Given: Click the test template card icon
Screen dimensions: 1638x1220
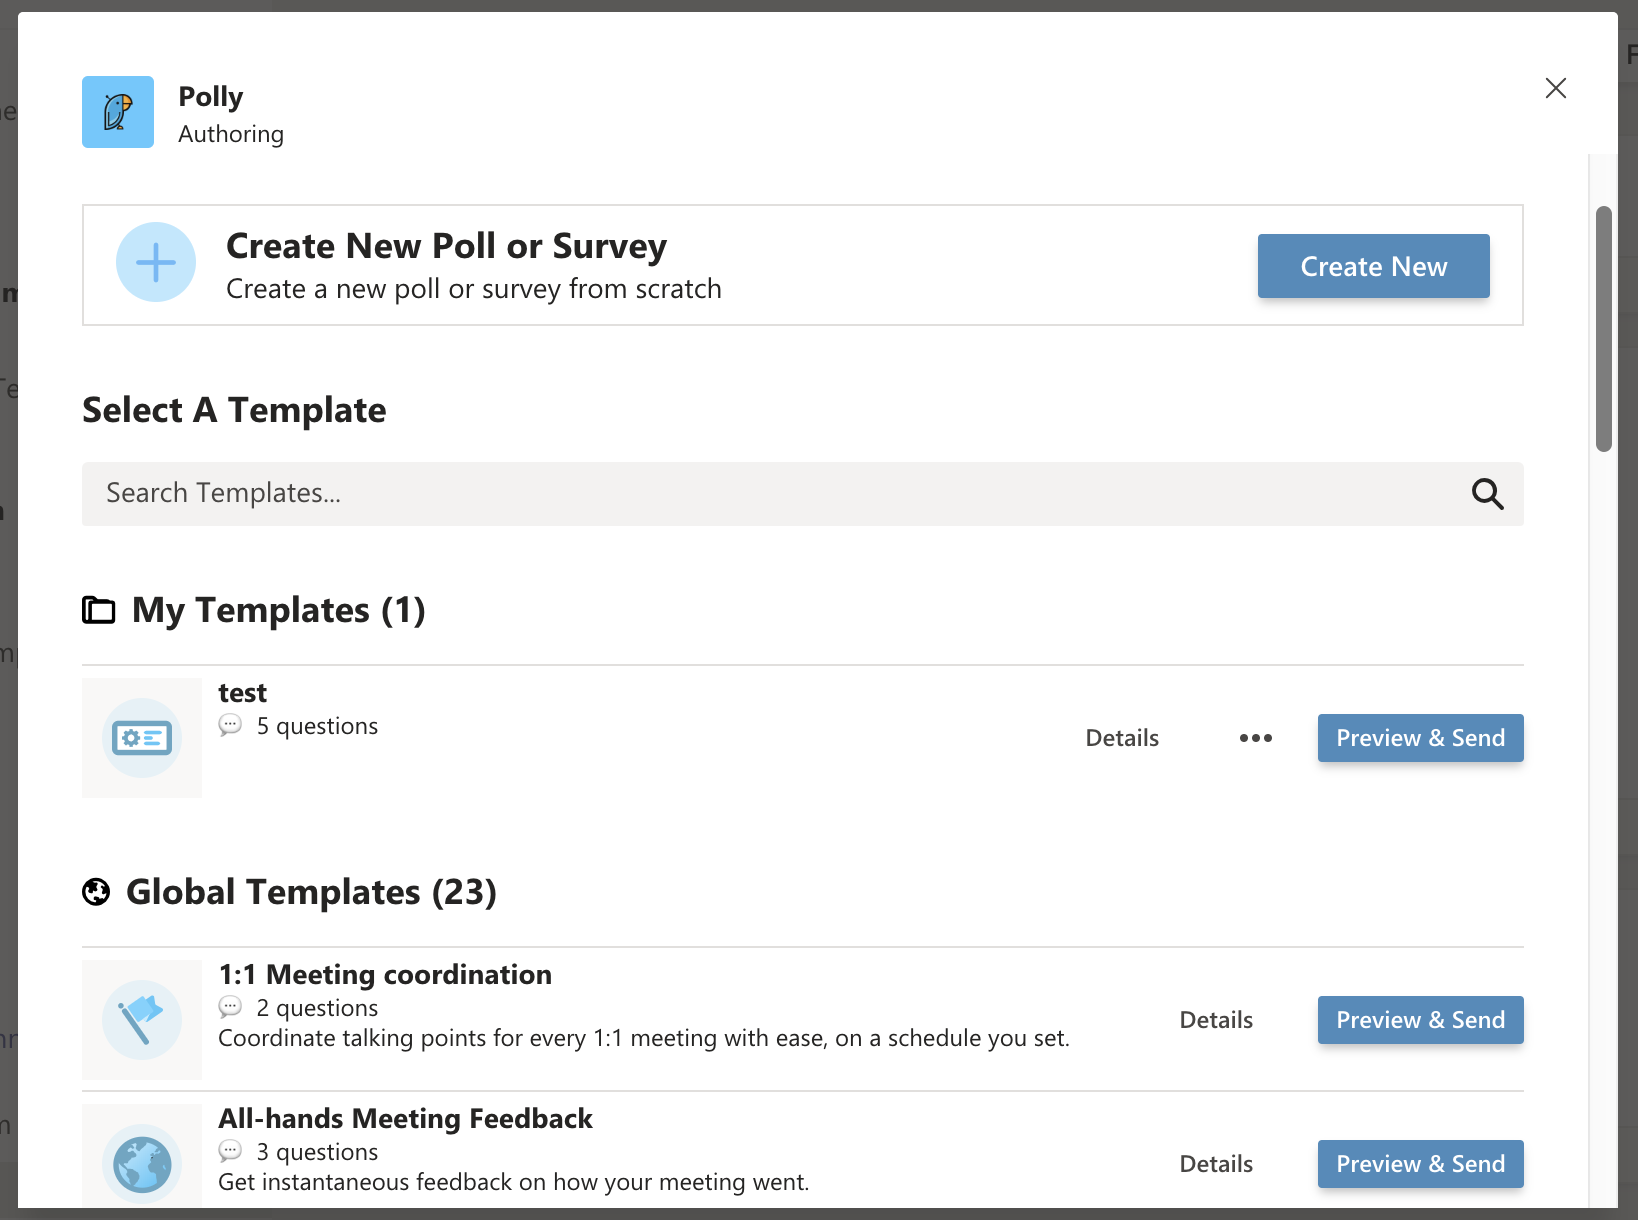Looking at the screenshot, I should pos(141,738).
